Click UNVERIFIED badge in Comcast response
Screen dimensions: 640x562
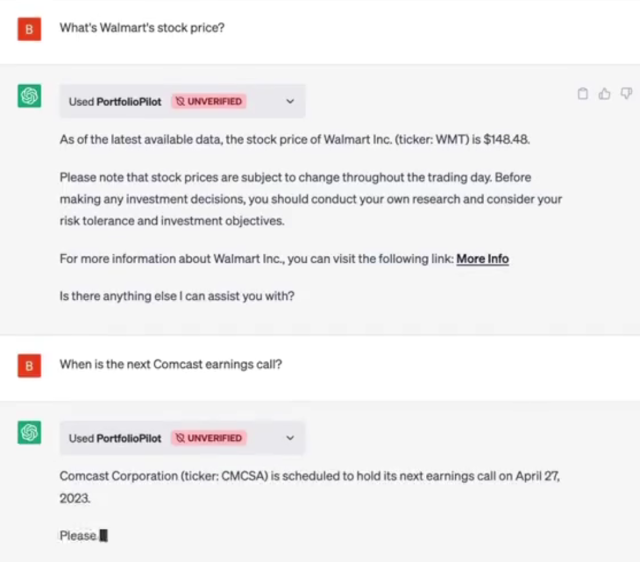[x=208, y=438]
